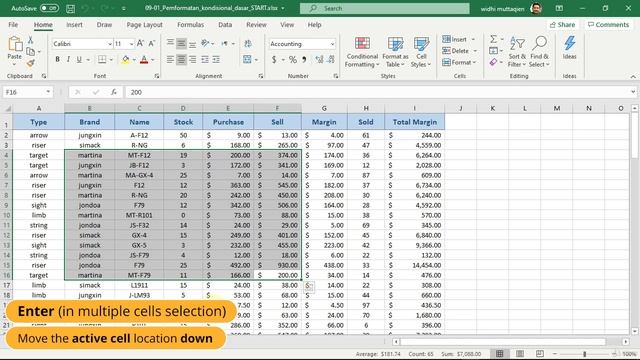Toggle align right button
This screenshot has height=360, width=640.
pos(192,60)
